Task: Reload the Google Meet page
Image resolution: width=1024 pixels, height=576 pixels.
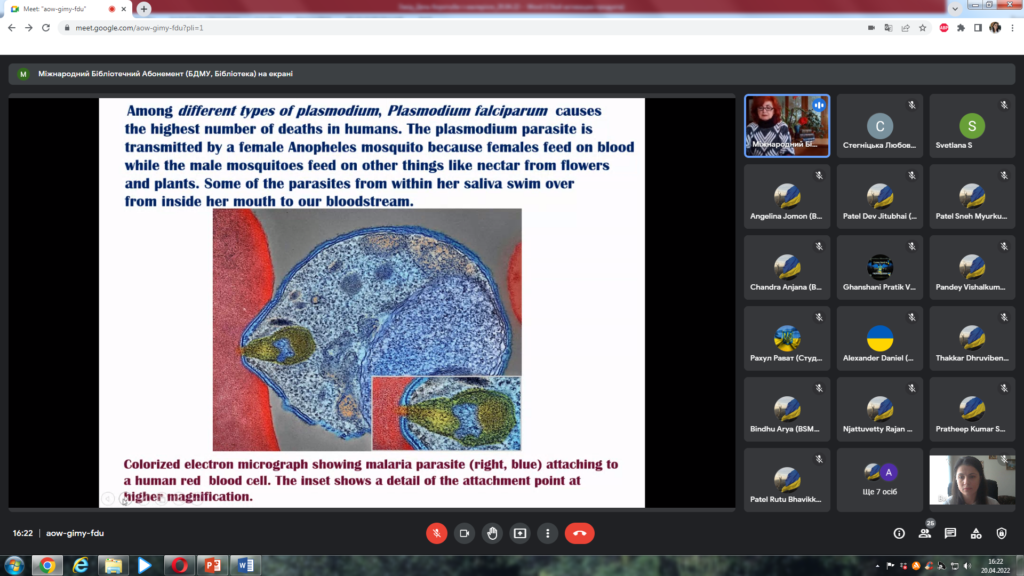Action: coord(46,28)
